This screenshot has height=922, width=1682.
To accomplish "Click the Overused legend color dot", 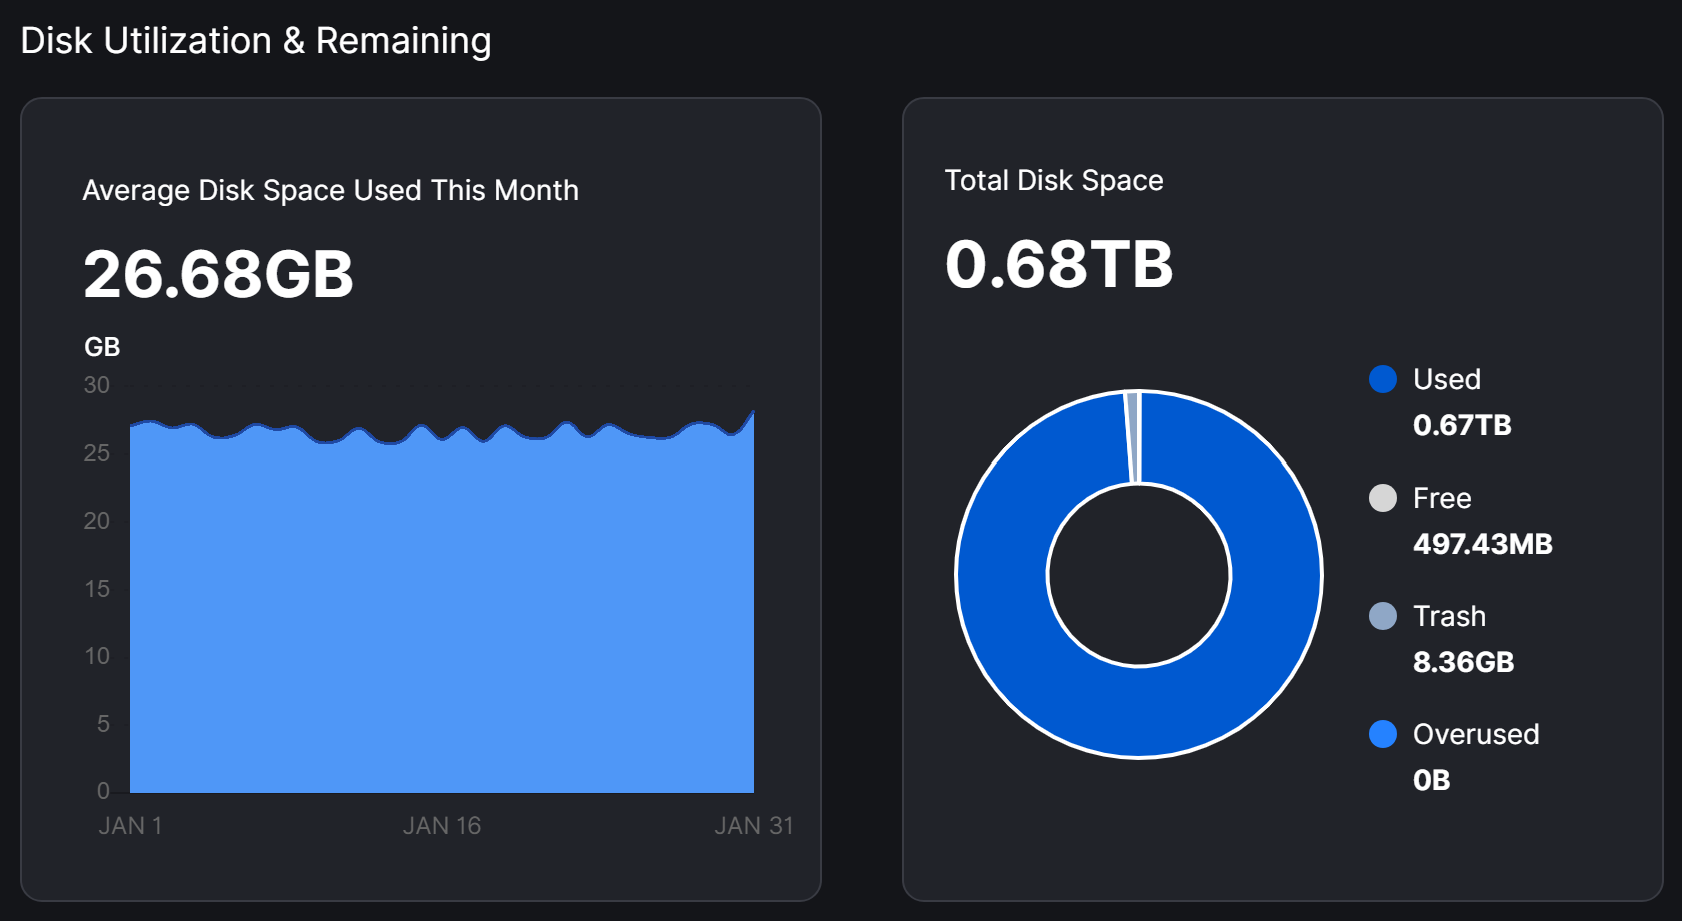I will click(1382, 734).
